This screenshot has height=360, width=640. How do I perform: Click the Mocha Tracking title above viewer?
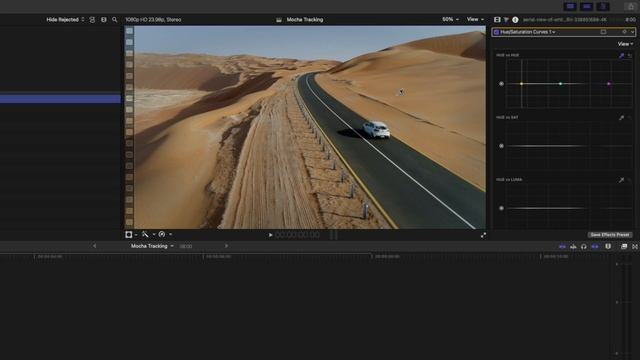click(304, 20)
